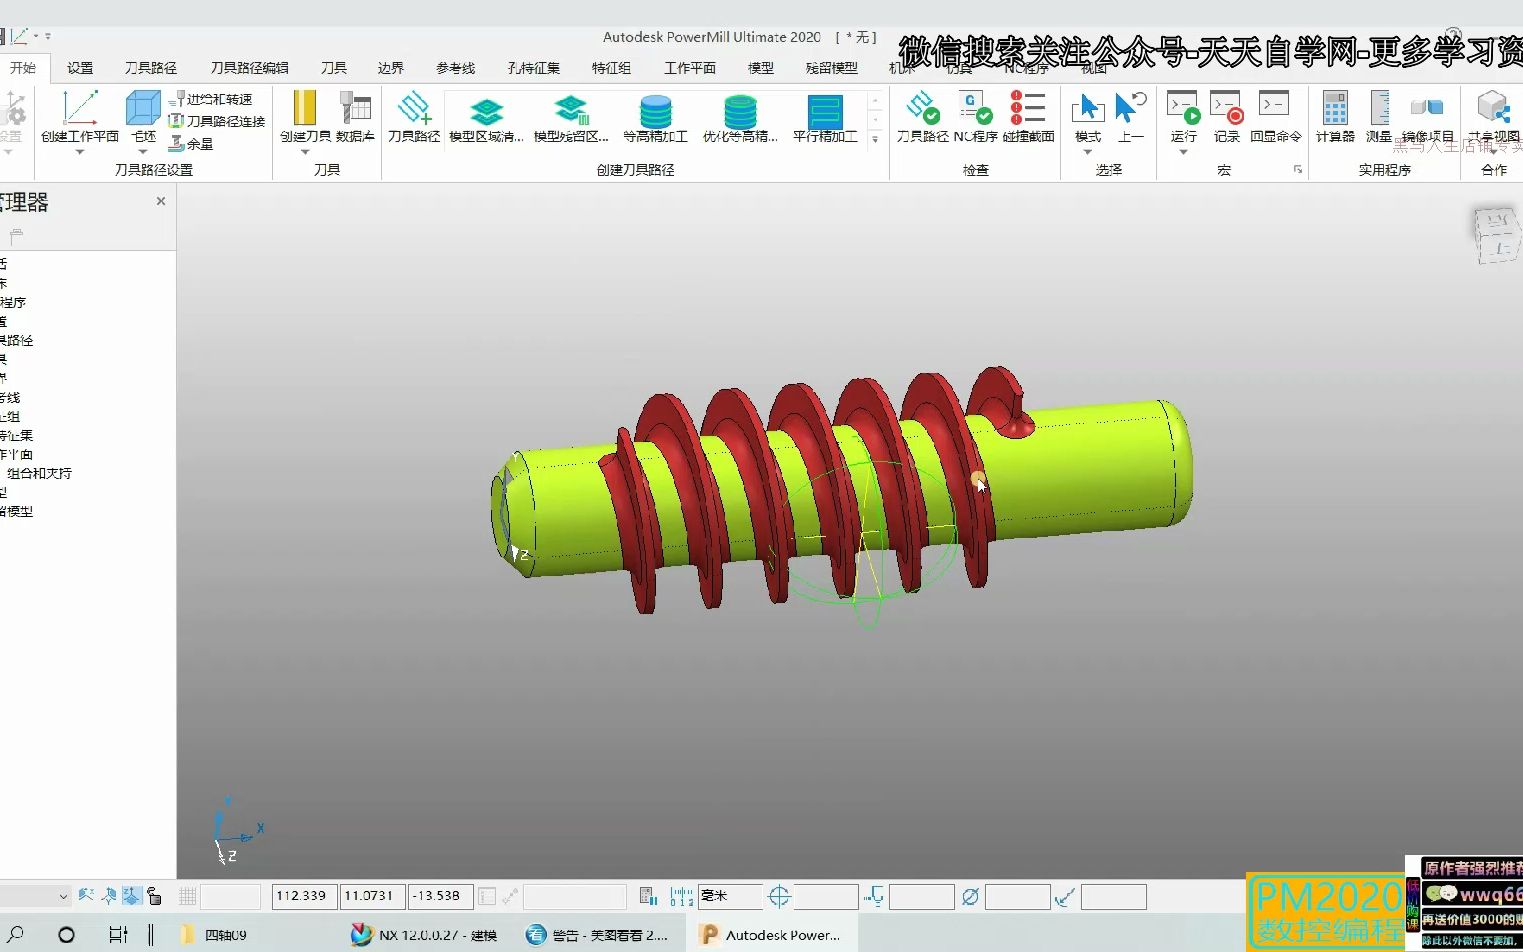Switch to the Workplane (工作平面) tab

tap(690, 68)
